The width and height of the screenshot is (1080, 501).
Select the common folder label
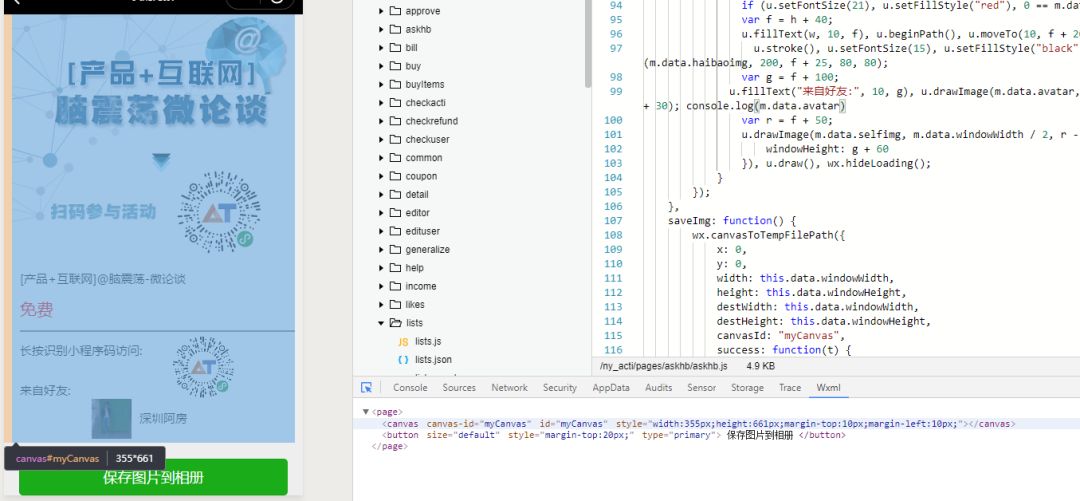click(424, 158)
